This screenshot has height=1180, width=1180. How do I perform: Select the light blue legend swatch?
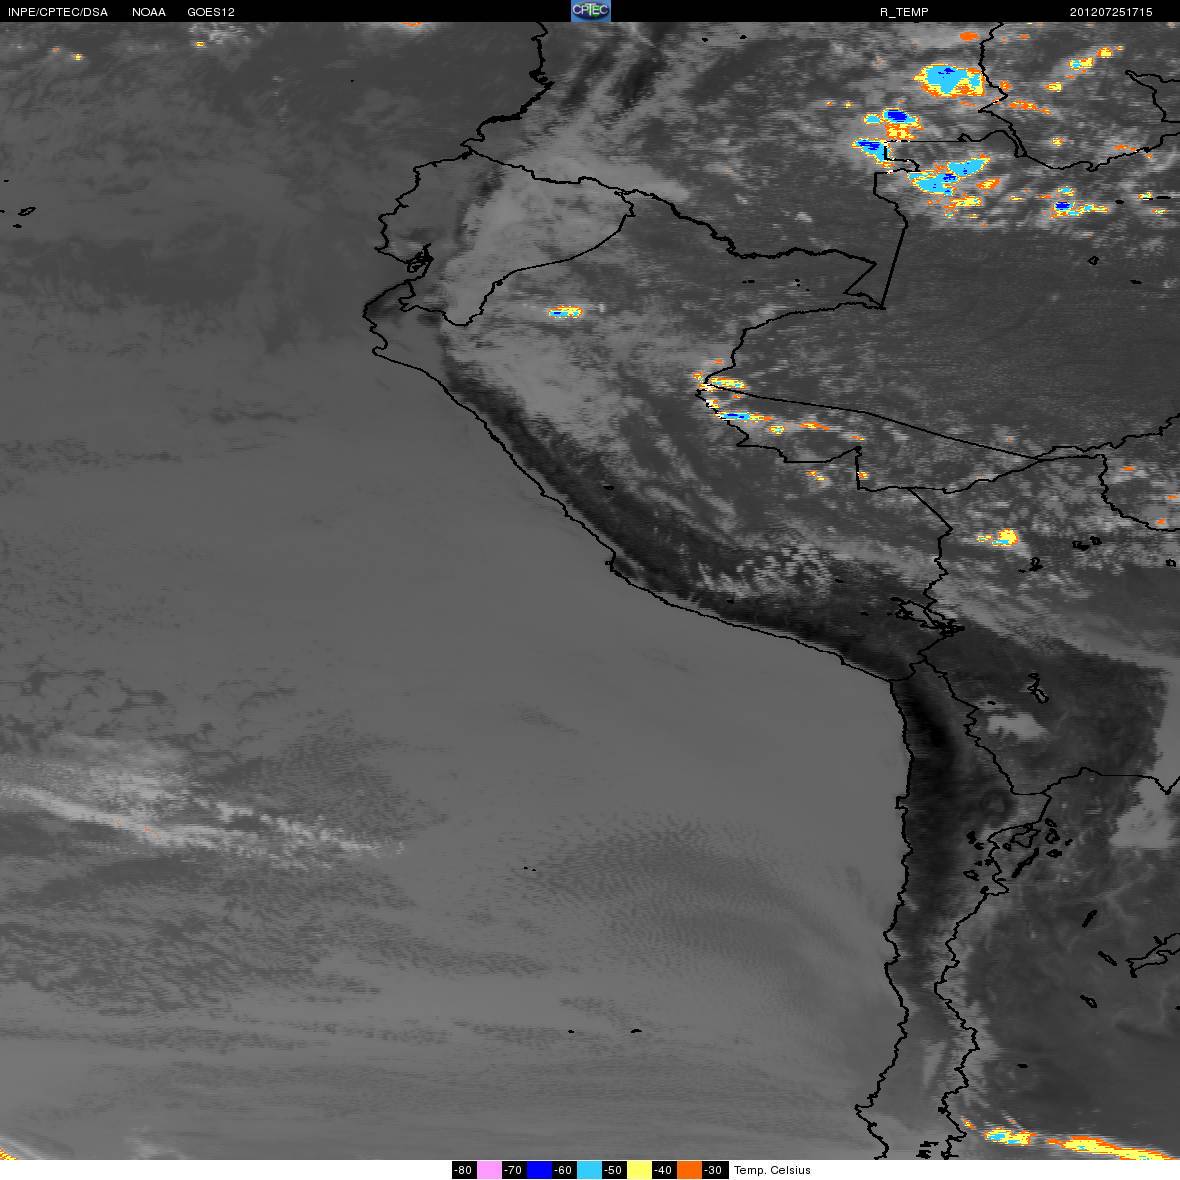[x=589, y=1170]
